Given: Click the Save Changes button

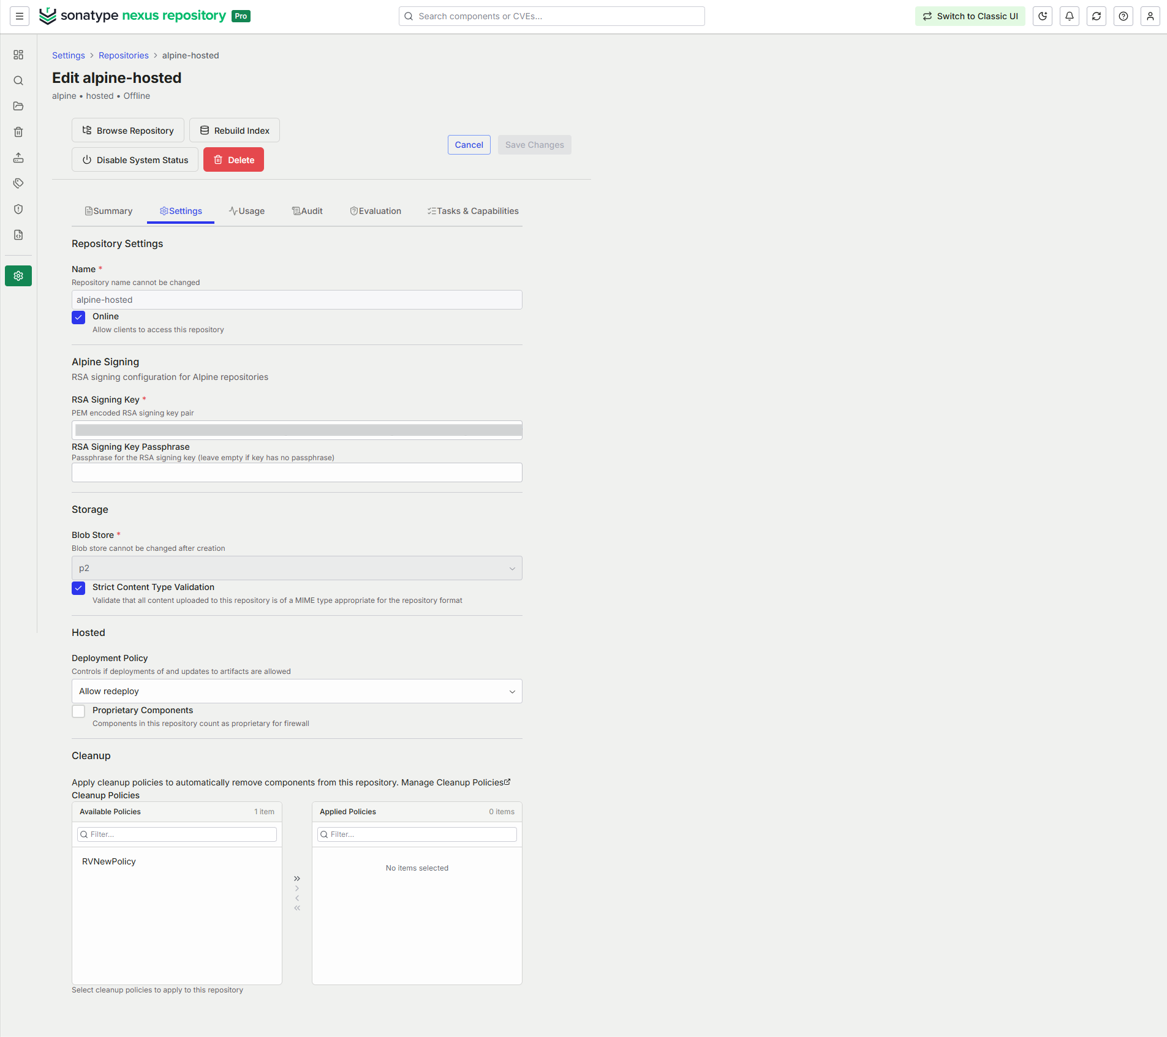Looking at the screenshot, I should [534, 144].
